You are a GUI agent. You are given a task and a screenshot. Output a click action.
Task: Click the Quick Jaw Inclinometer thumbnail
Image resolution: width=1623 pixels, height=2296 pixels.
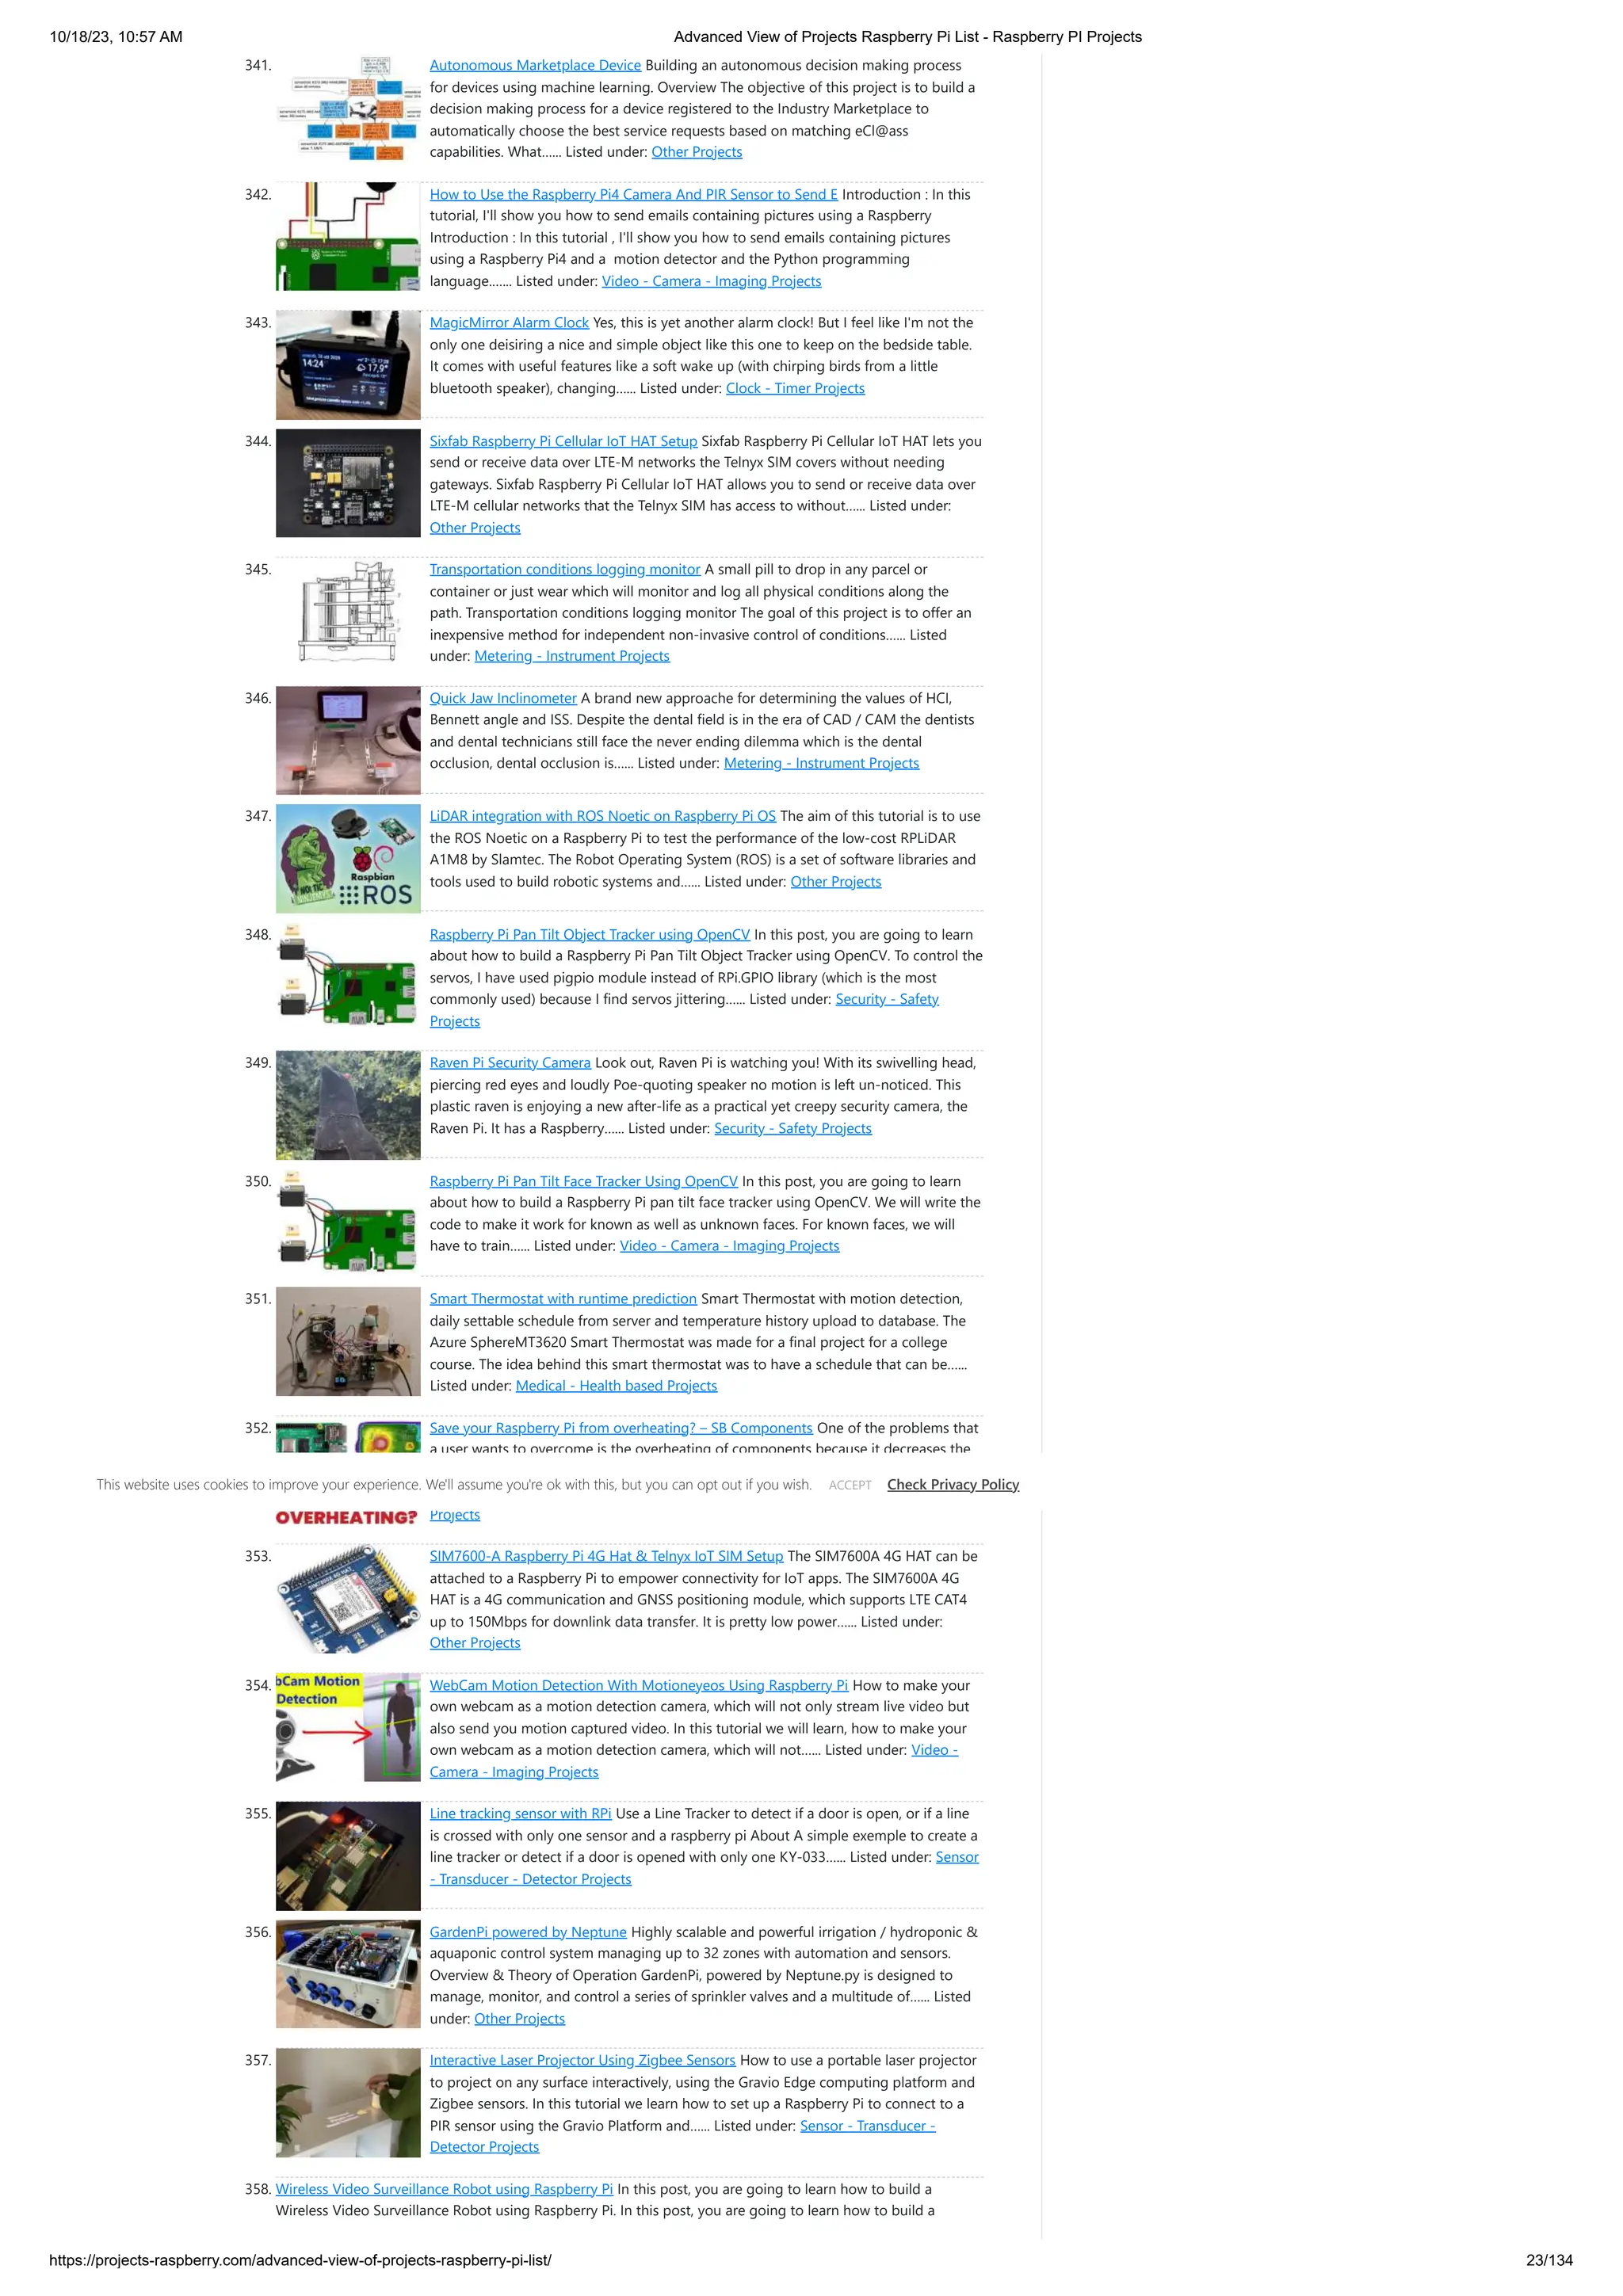point(348,740)
